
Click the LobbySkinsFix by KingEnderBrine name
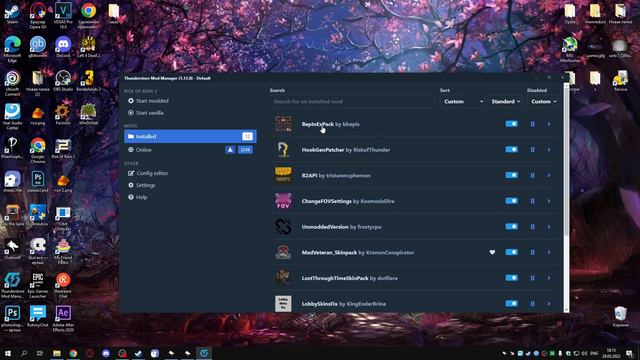click(x=343, y=304)
